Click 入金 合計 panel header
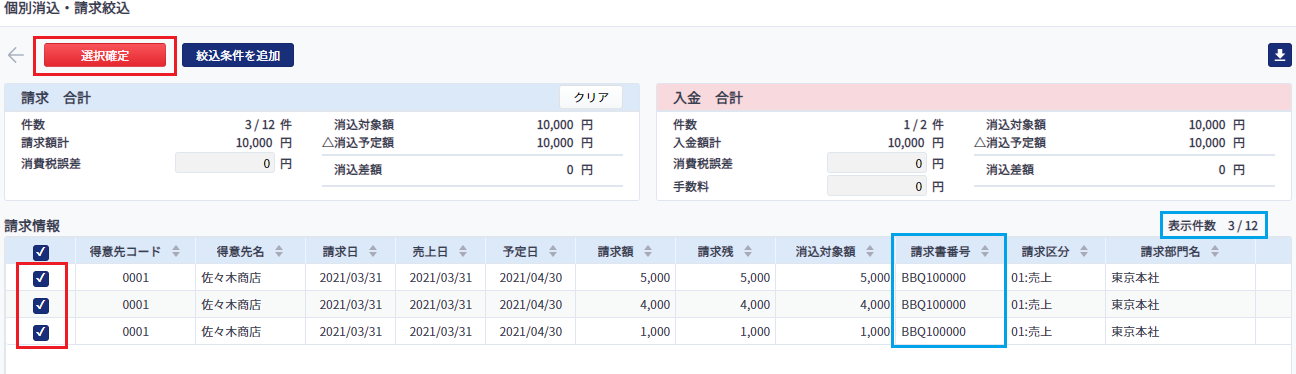The width and height of the screenshot is (1296, 374). coord(974,98)
